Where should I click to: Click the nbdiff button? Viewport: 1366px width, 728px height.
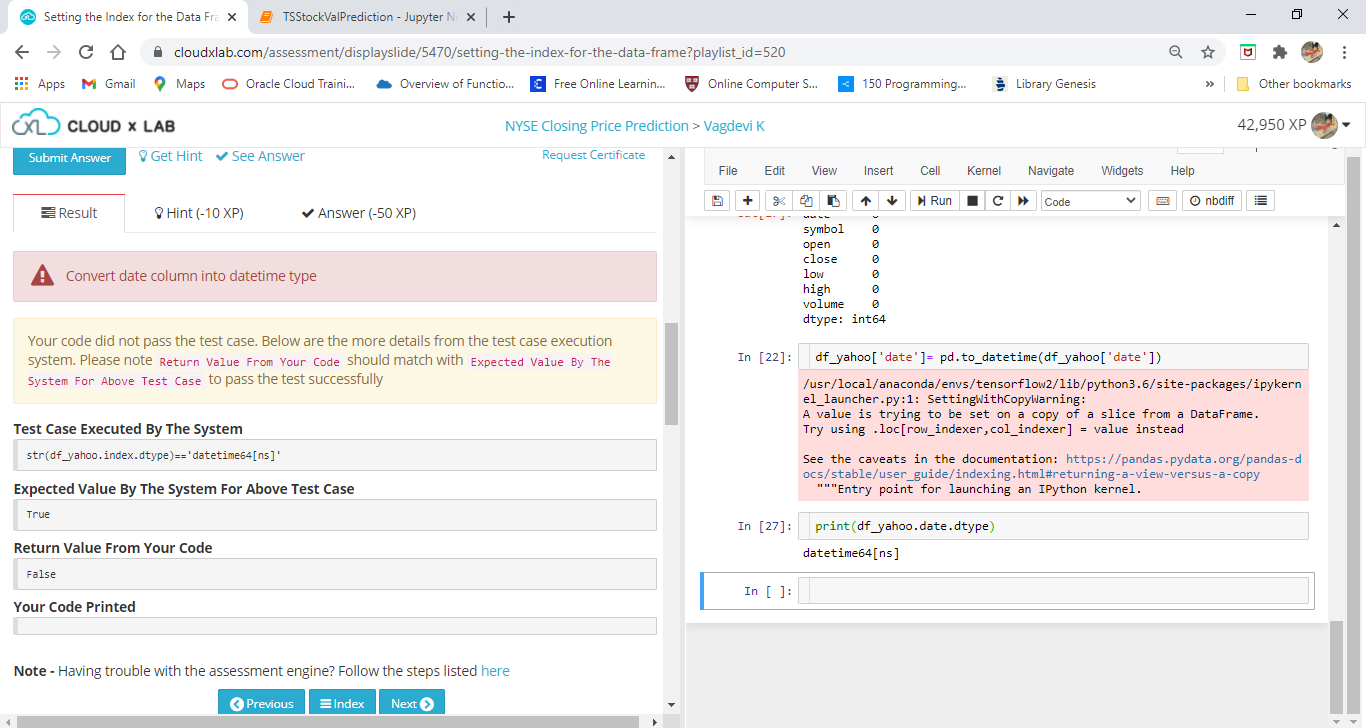[1211, 201]
